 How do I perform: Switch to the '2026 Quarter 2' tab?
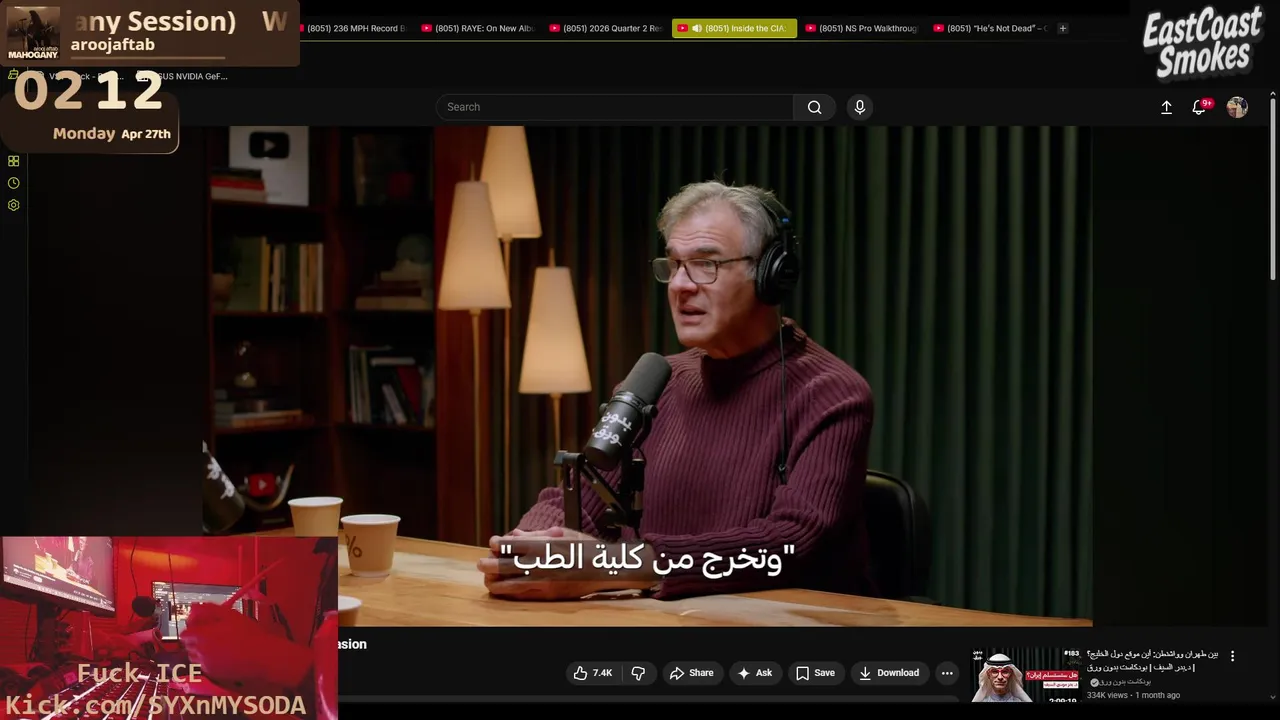606,28
